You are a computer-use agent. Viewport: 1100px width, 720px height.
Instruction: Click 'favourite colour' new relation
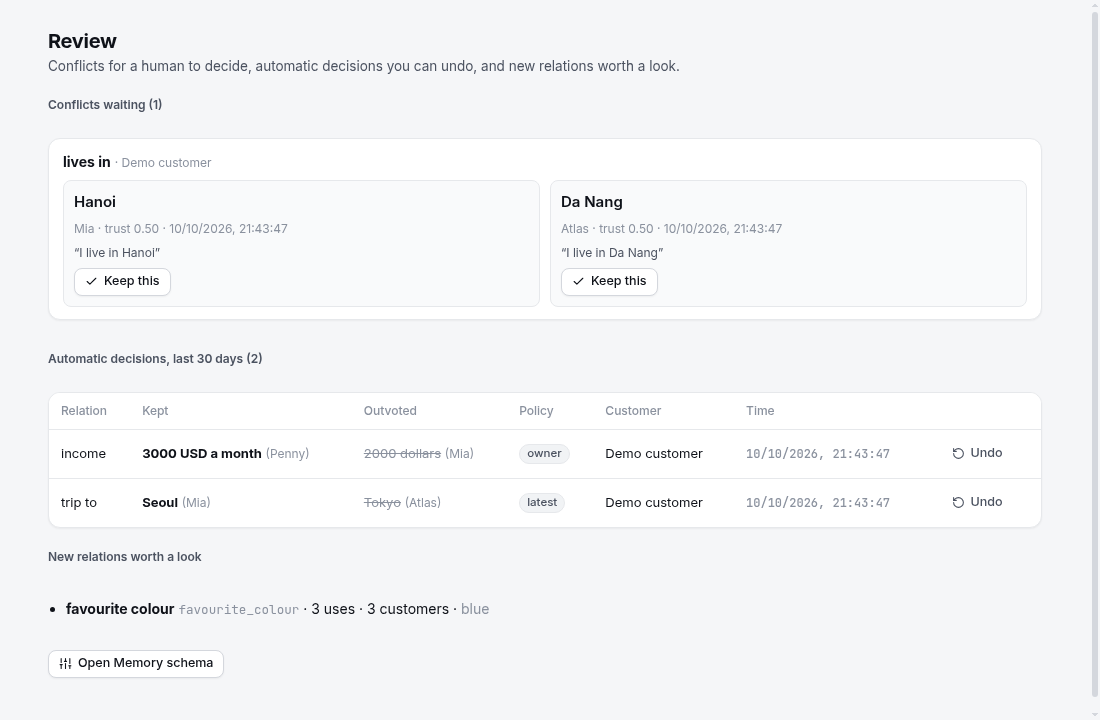point(120,609)
